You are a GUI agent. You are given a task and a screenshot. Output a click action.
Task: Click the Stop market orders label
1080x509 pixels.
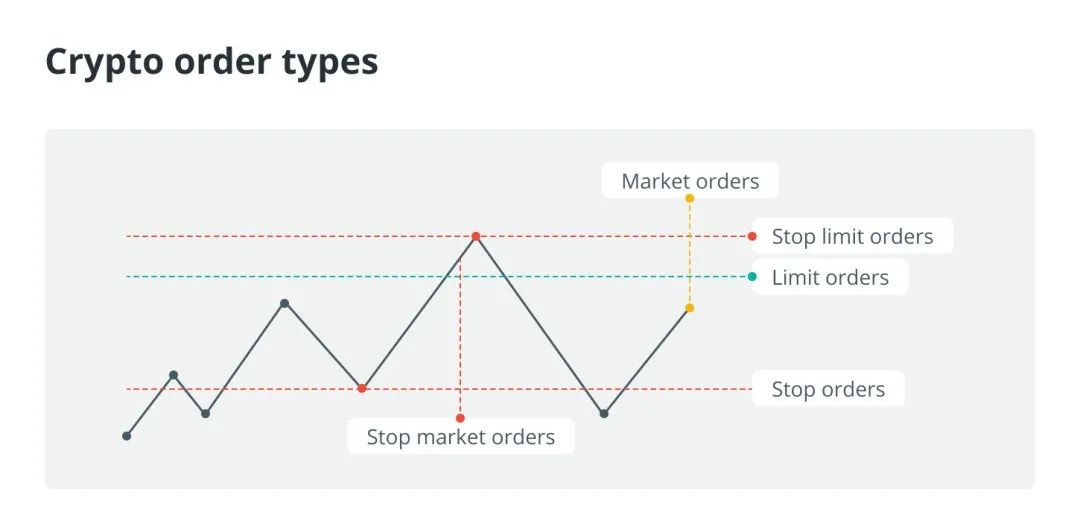click(461, 437)
